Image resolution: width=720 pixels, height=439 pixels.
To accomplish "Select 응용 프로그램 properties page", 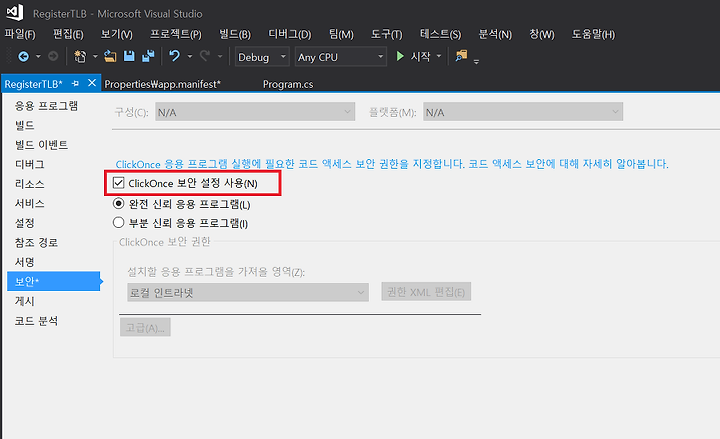I will [46, 106].
